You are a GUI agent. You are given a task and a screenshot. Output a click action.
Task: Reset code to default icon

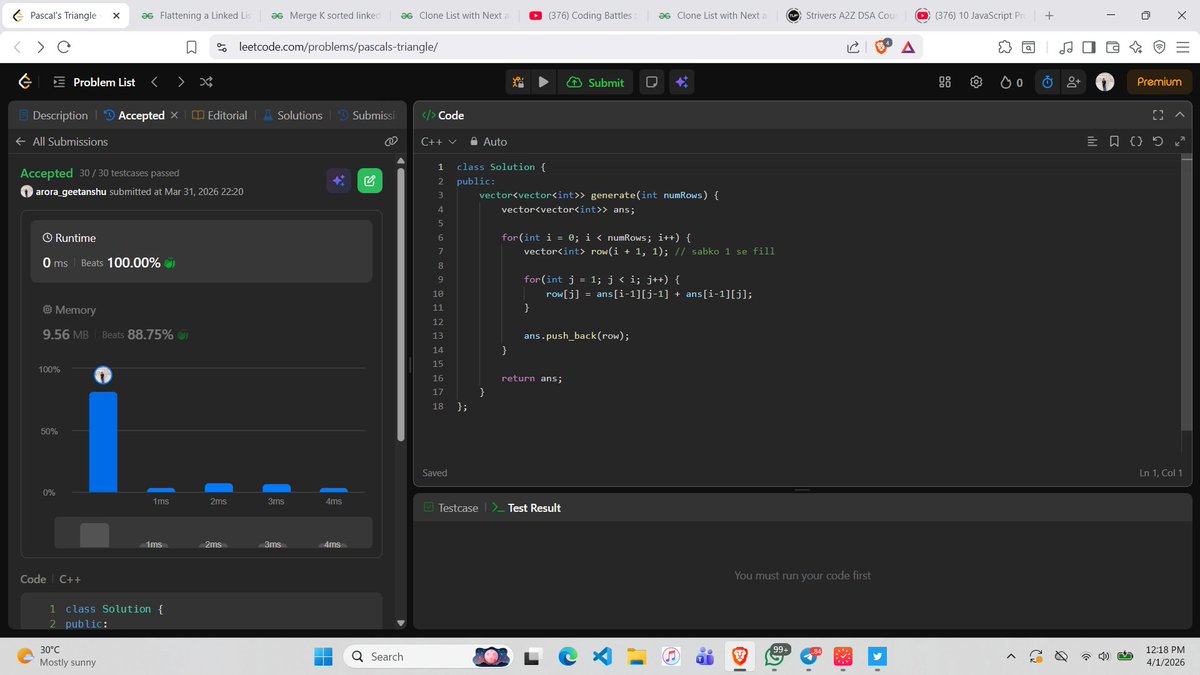coord(1157,142)
